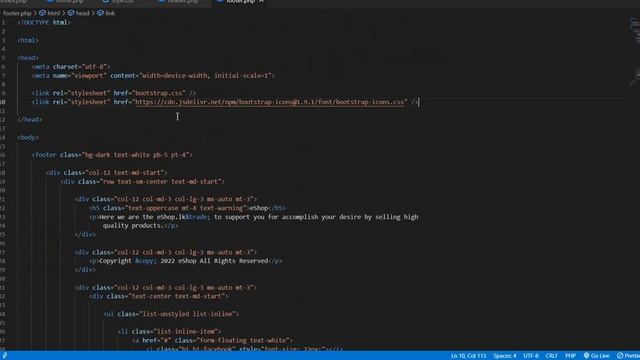Click the li class "list-inline-item" line

(x=169, y=331)
